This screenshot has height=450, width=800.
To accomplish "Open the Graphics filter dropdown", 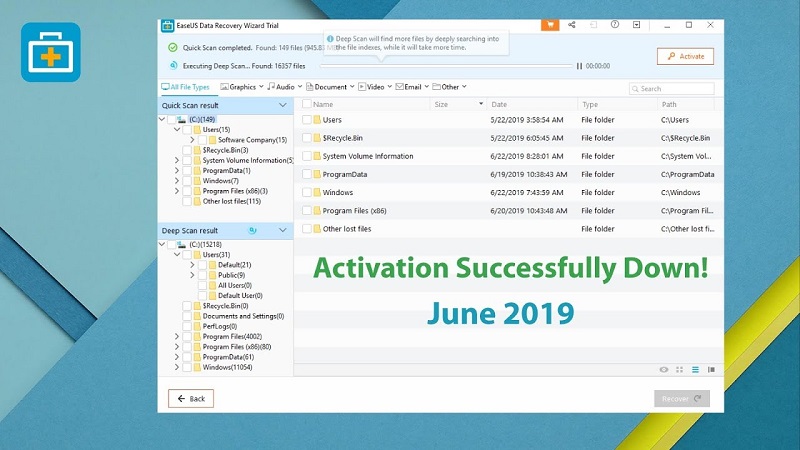I will pos(242,87).
